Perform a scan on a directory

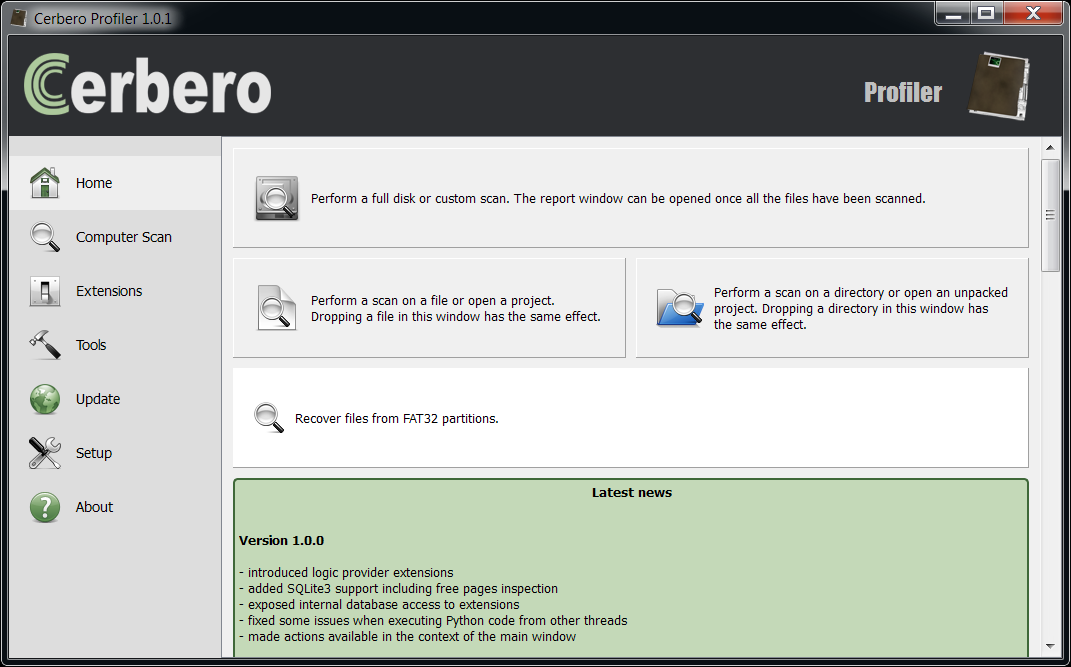tap(832, 308)
